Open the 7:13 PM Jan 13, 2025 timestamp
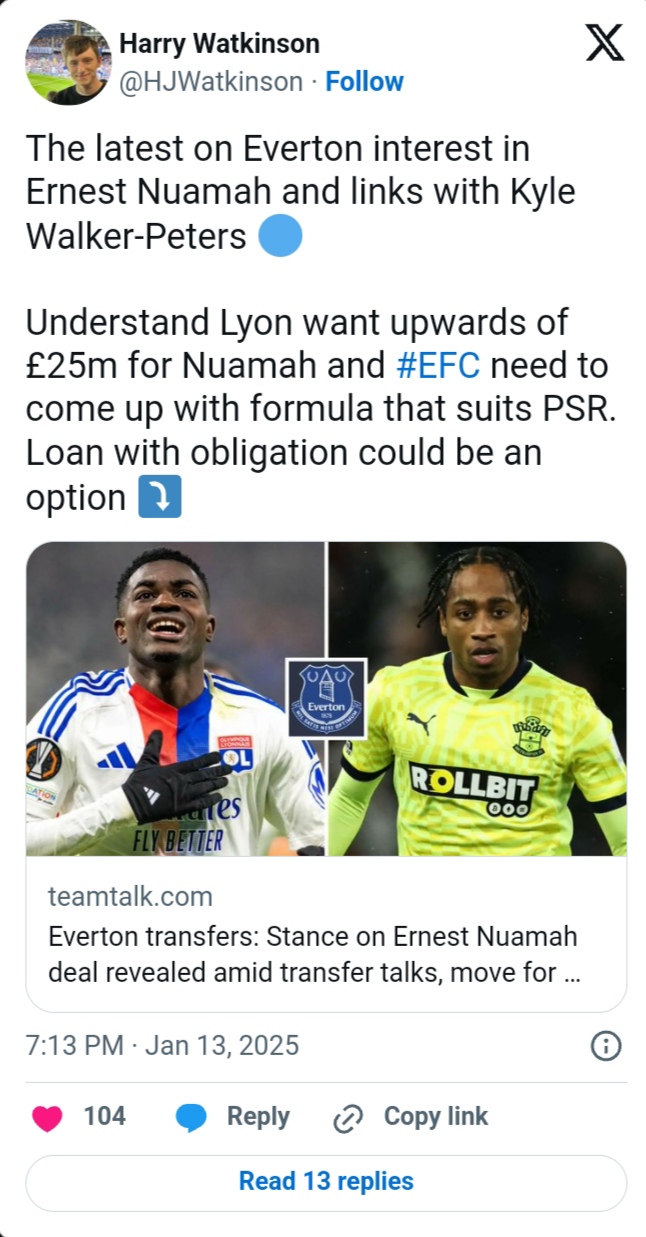The width and height of the screenshot is (646, 1237). coord(163,1046)
